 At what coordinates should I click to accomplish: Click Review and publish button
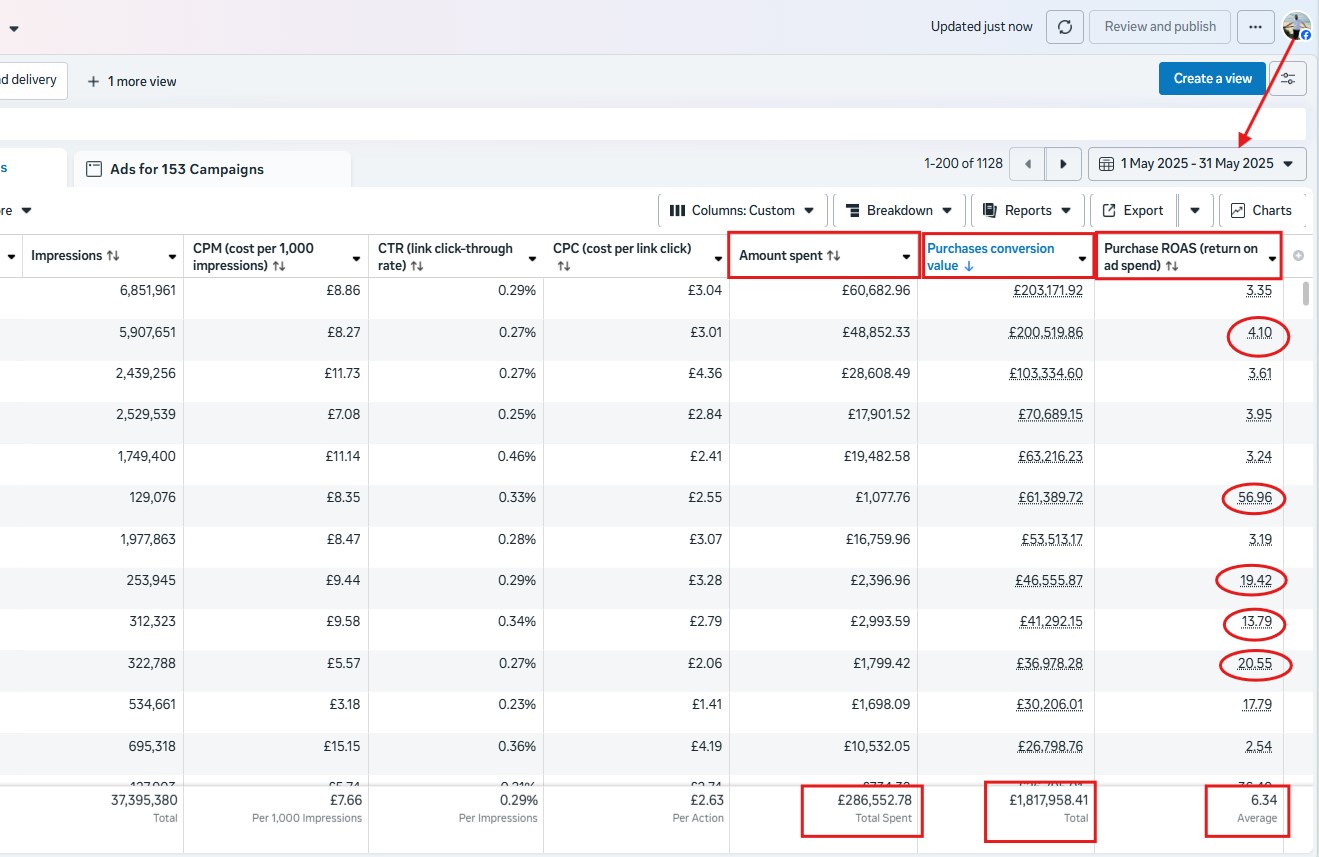pyautogui.click(x=1160, y=27)
